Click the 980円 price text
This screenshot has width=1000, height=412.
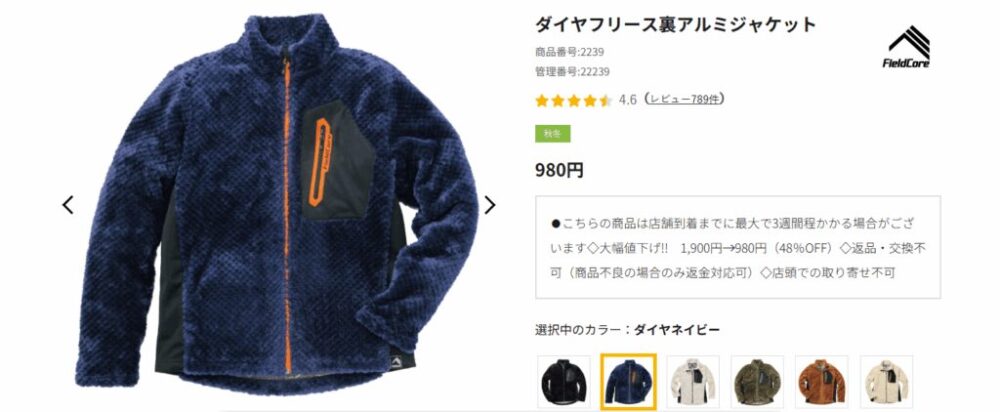coord(559,170)
